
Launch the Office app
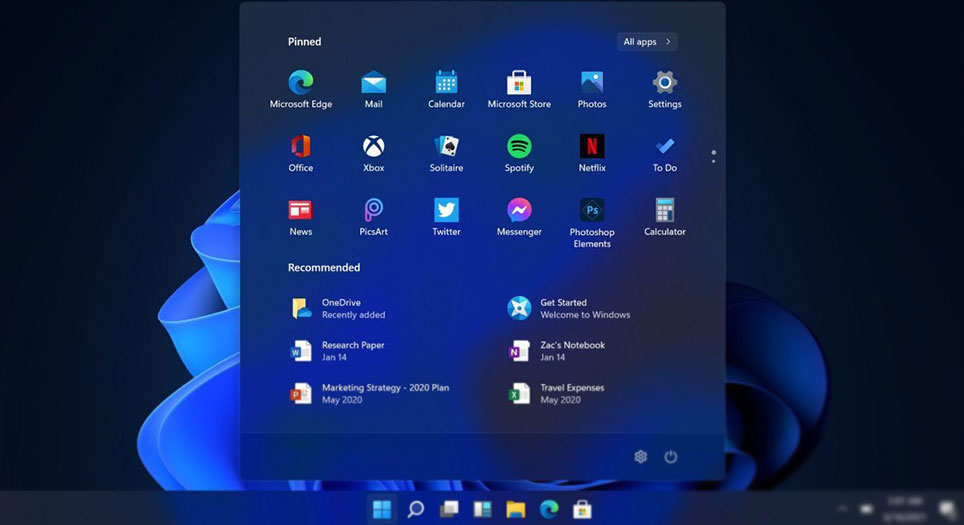click(x=301, y=153)
